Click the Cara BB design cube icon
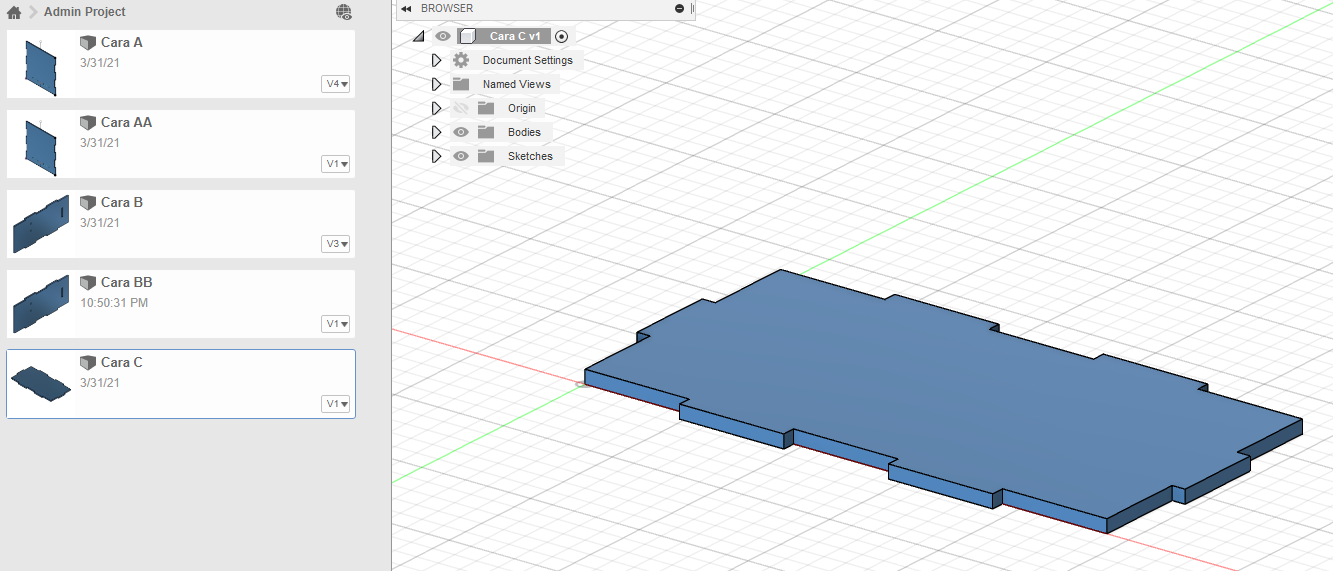This screenshot has width=1333, height=571. click(87, 282)
